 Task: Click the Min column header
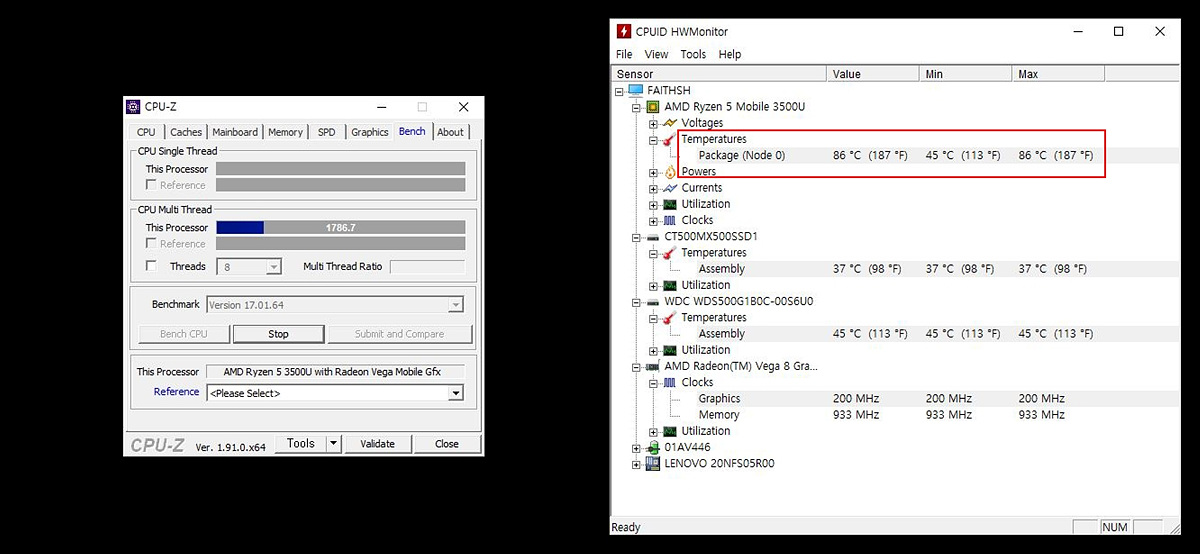pos(967,74)
